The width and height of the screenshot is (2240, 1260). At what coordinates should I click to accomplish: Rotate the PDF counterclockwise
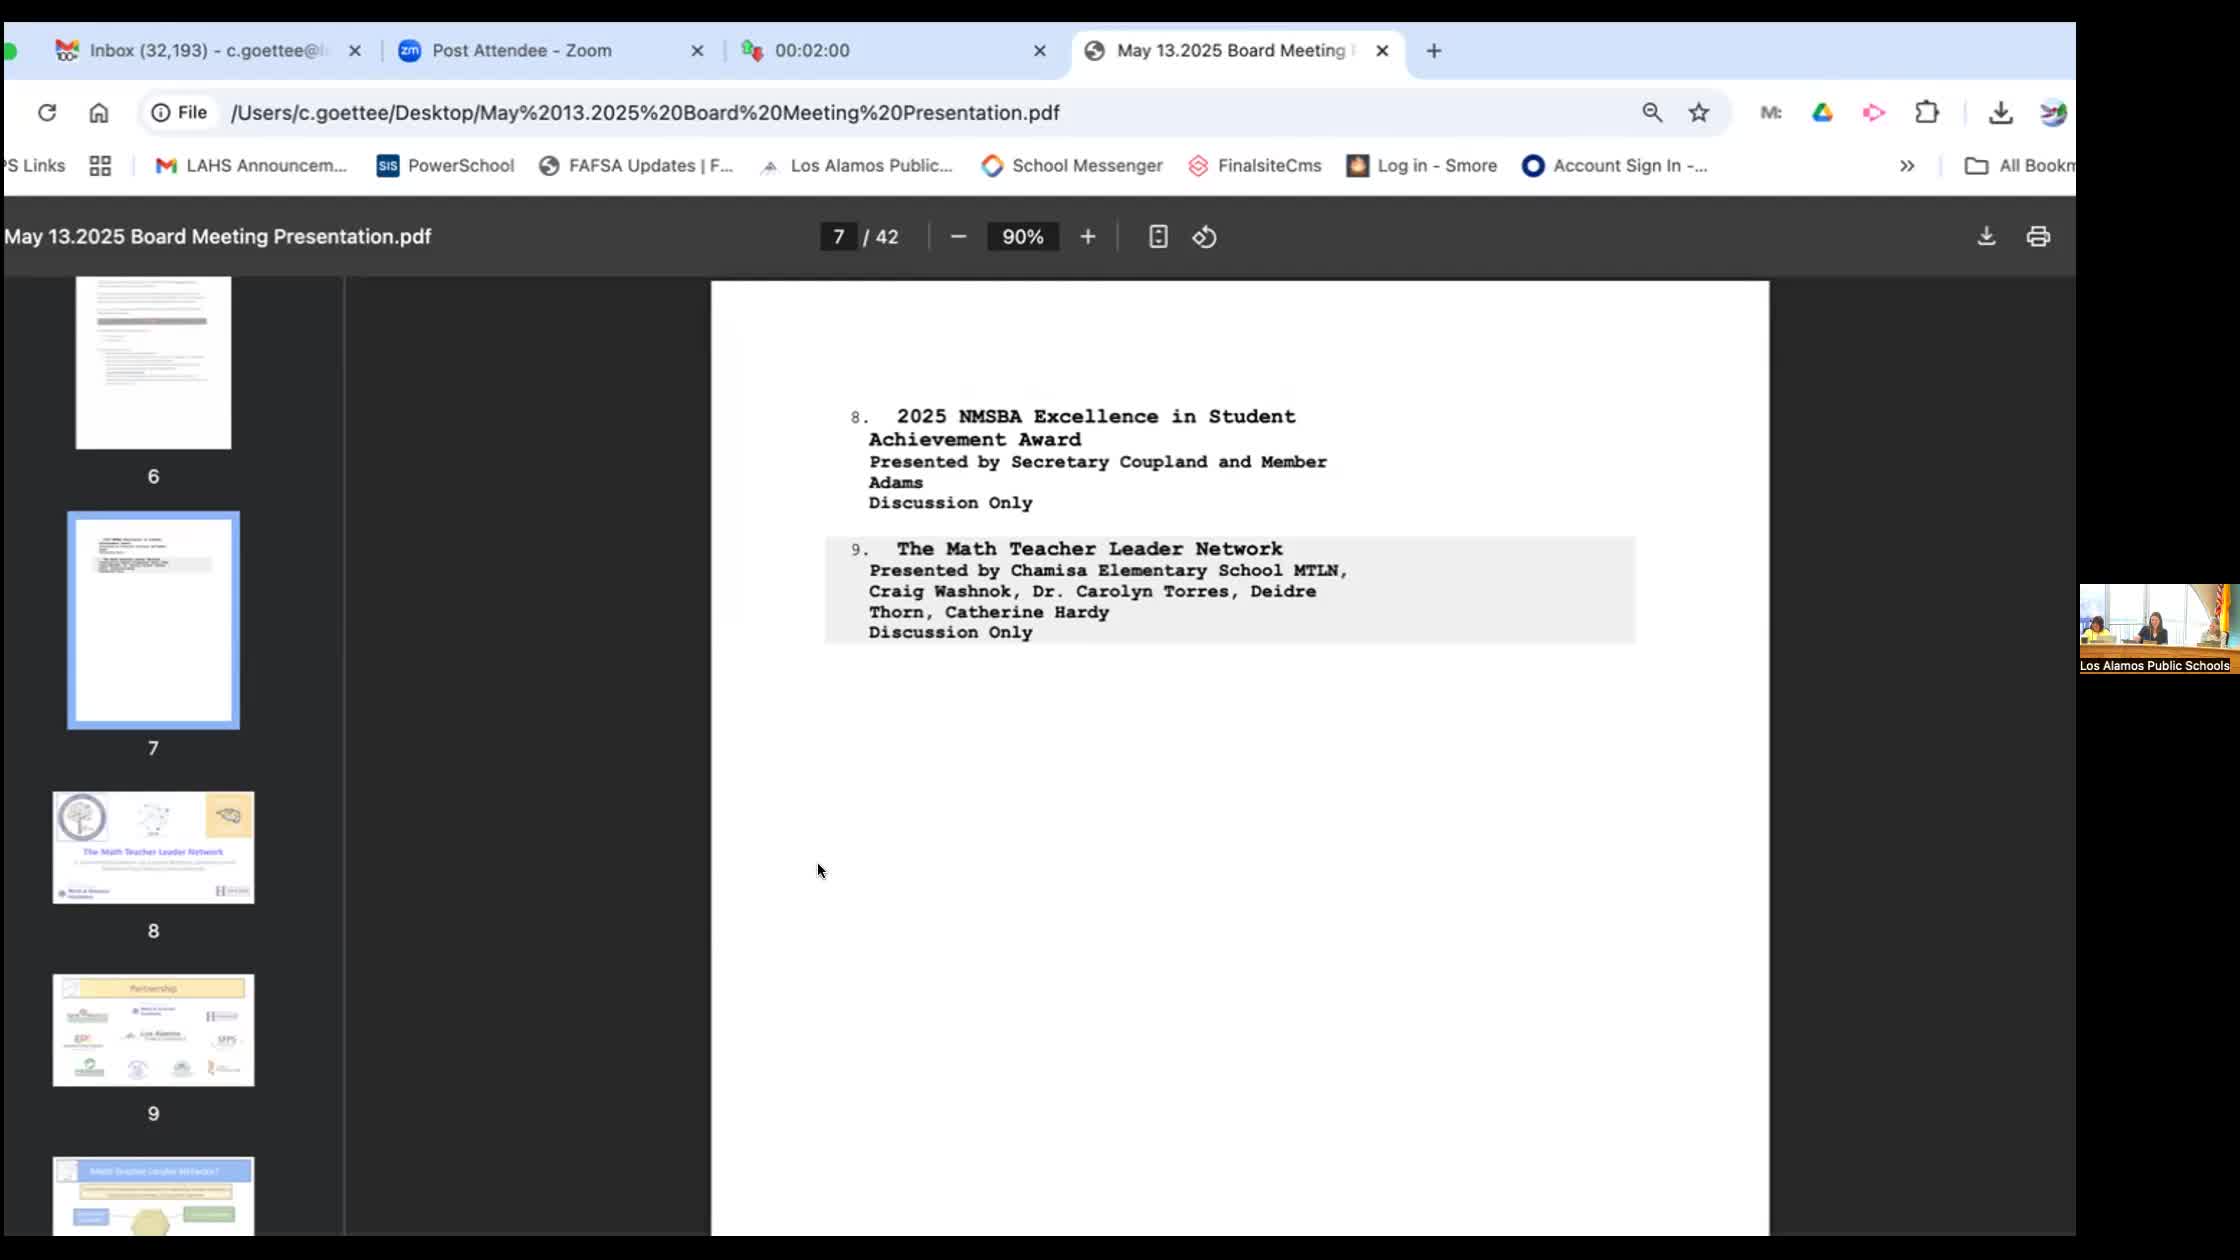pos(1205,237)
